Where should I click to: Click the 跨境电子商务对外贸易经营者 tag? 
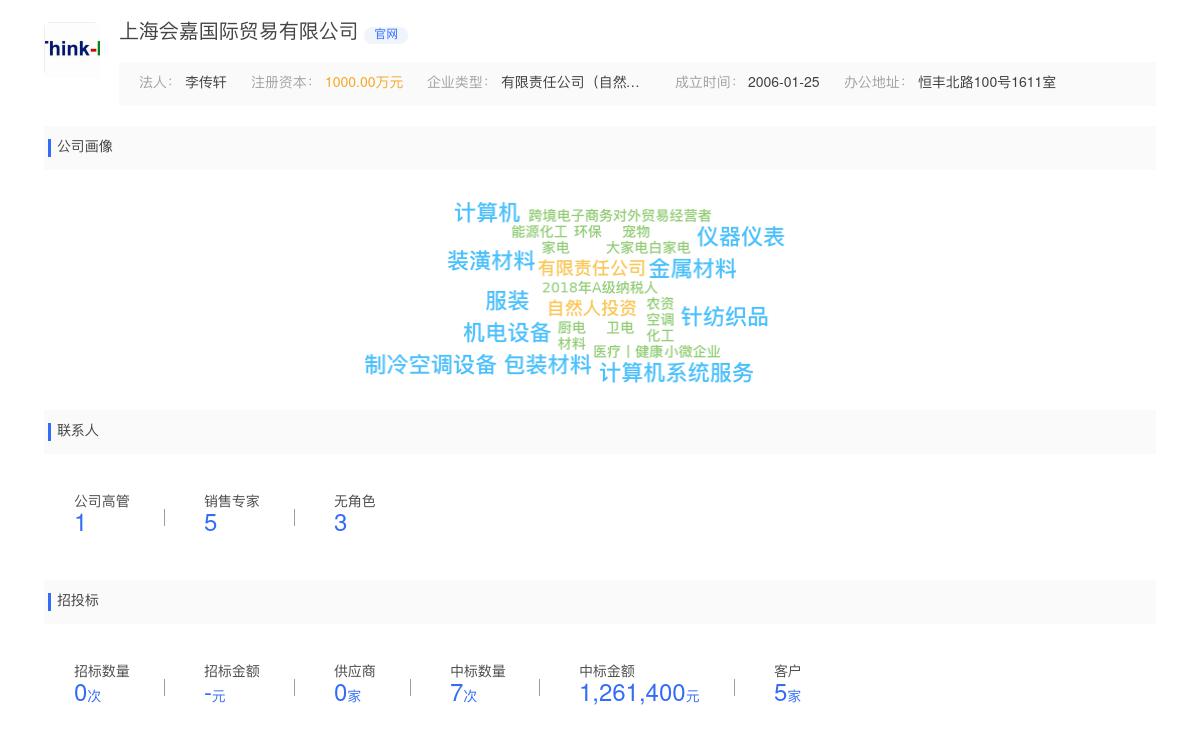620,216
